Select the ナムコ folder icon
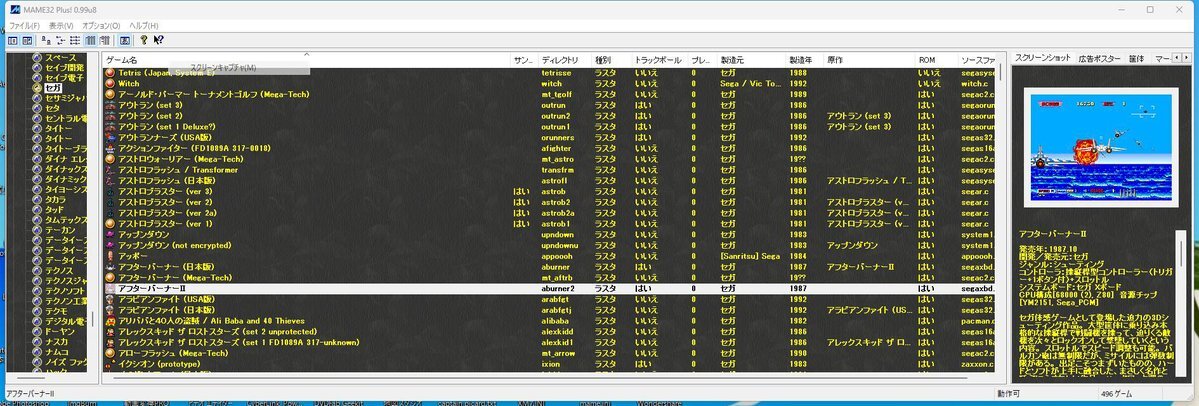1199x406 pixels. pyautogui.click(x=37, y=351)
